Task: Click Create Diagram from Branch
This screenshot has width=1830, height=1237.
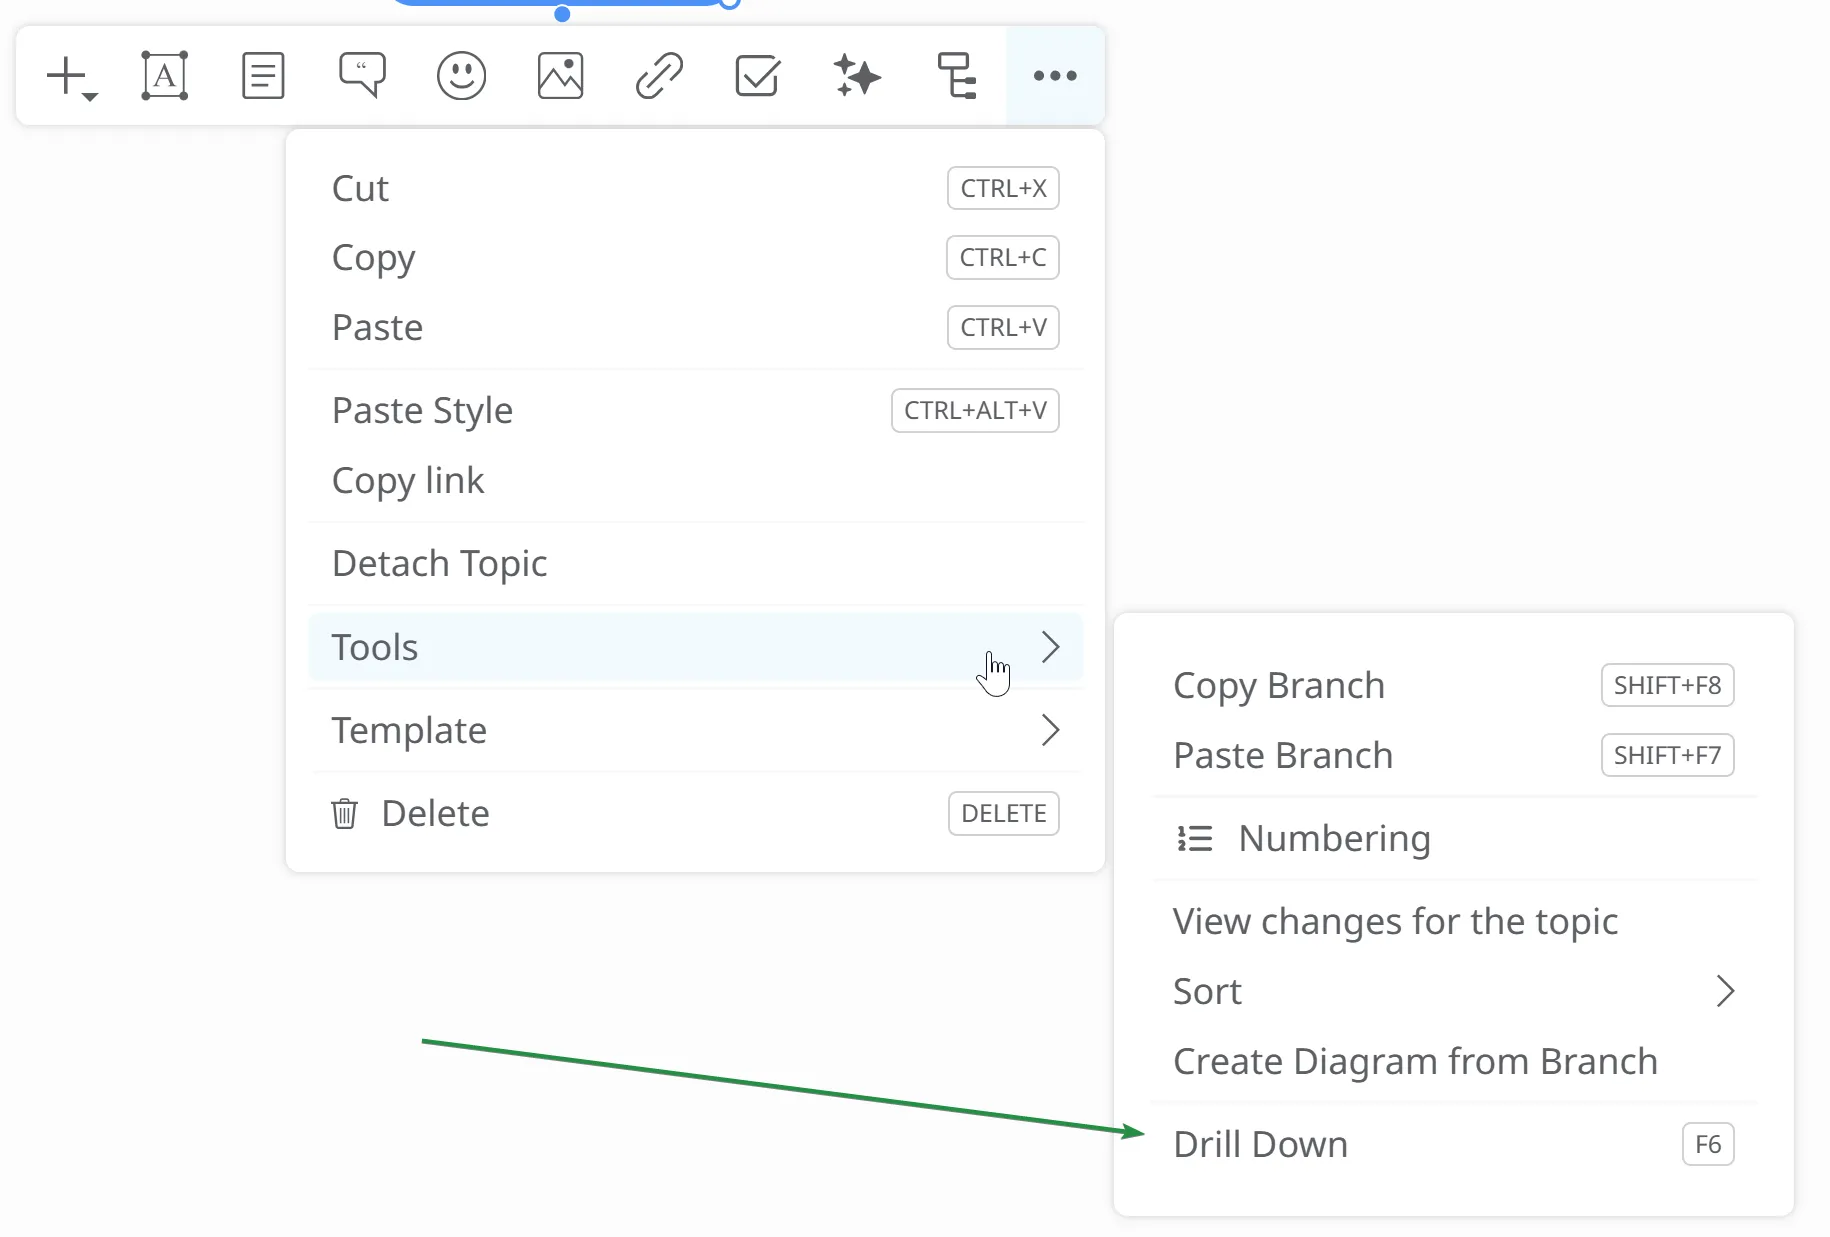Action: pos(1452,1061)
